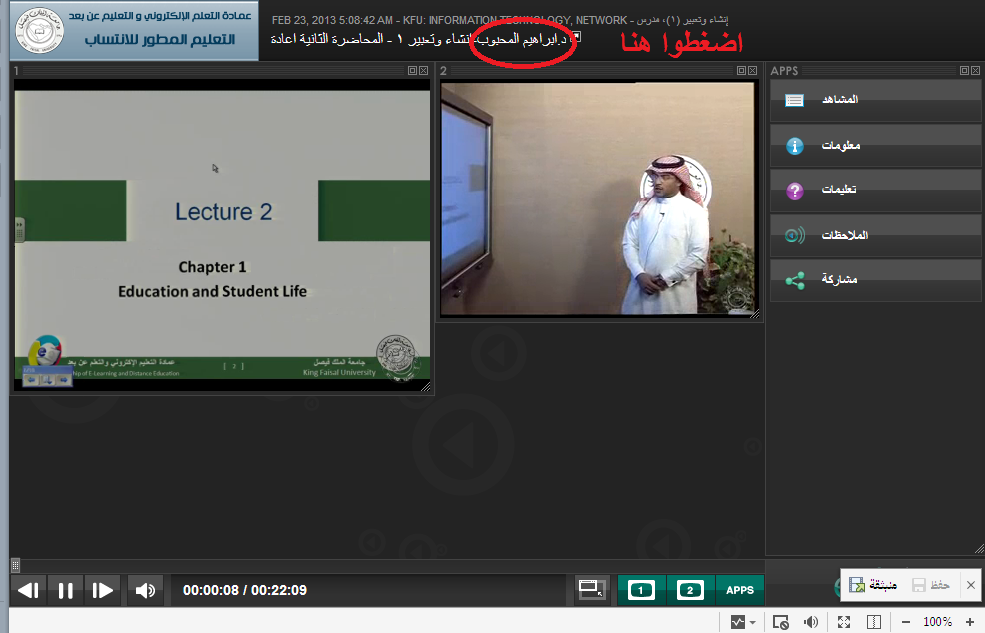Click the lecturer video thumbnail

click(597, 198)
